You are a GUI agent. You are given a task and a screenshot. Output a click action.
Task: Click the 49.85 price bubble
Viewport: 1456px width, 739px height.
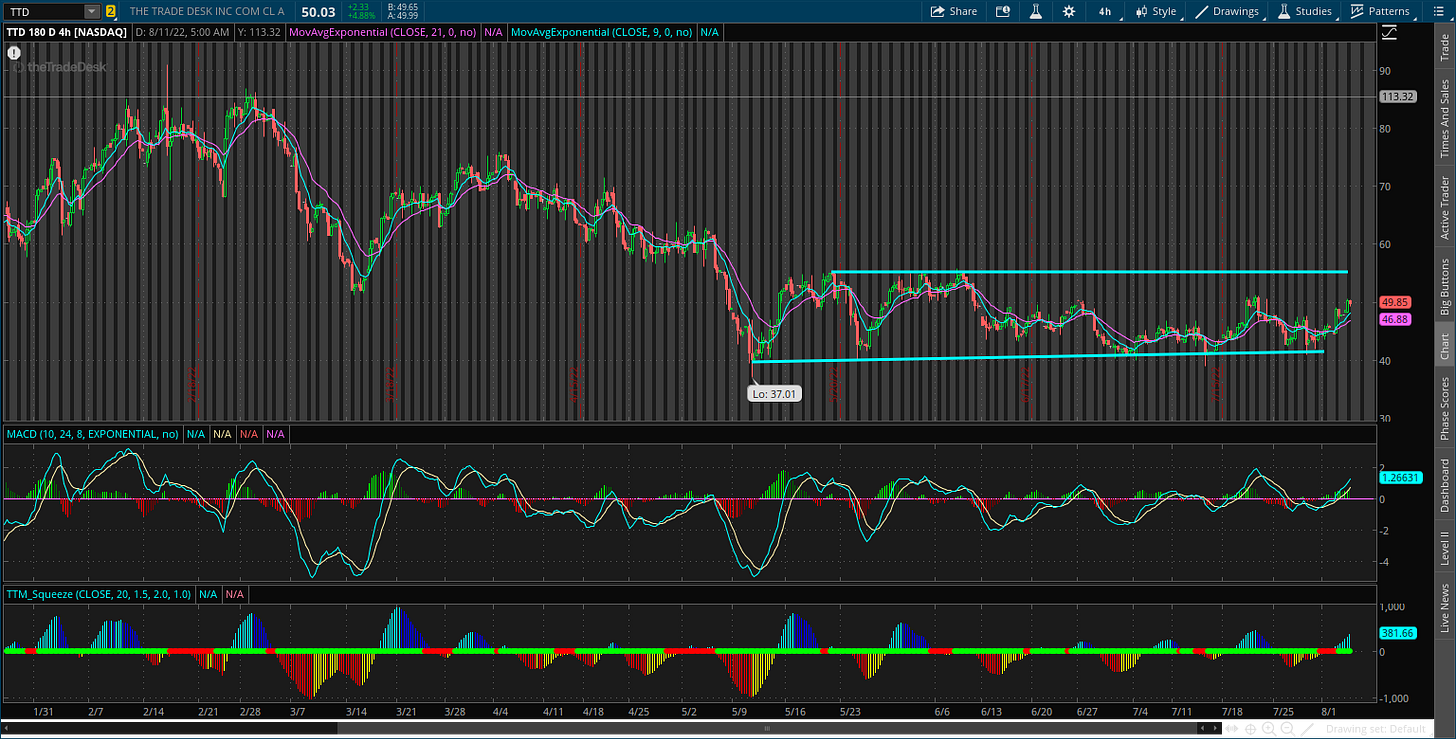(x=1394, y=302)
